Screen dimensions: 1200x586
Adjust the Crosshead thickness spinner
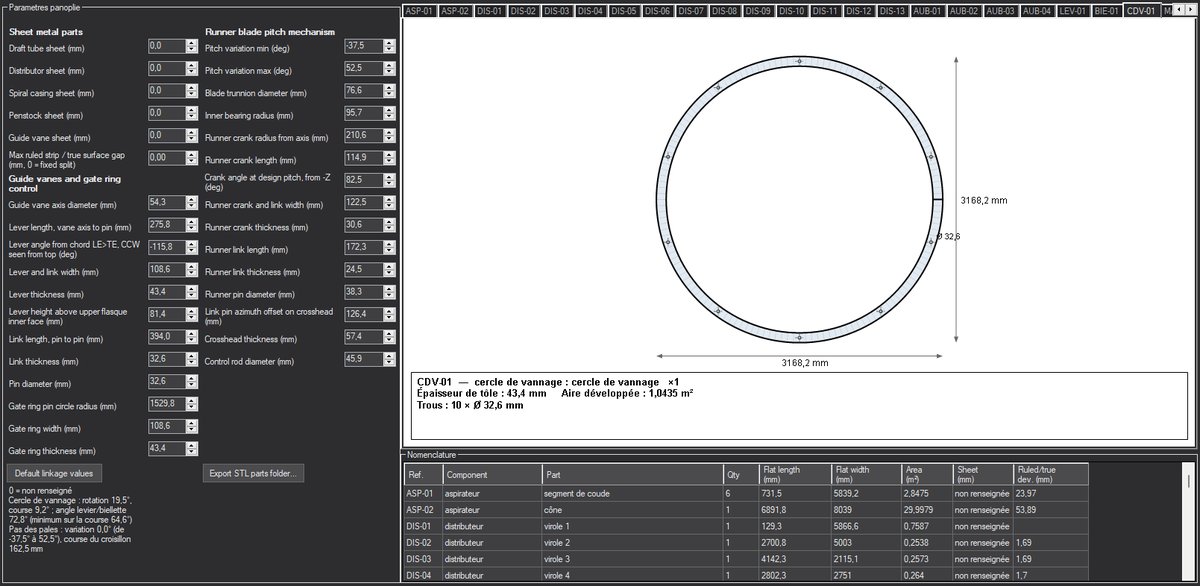389,337
